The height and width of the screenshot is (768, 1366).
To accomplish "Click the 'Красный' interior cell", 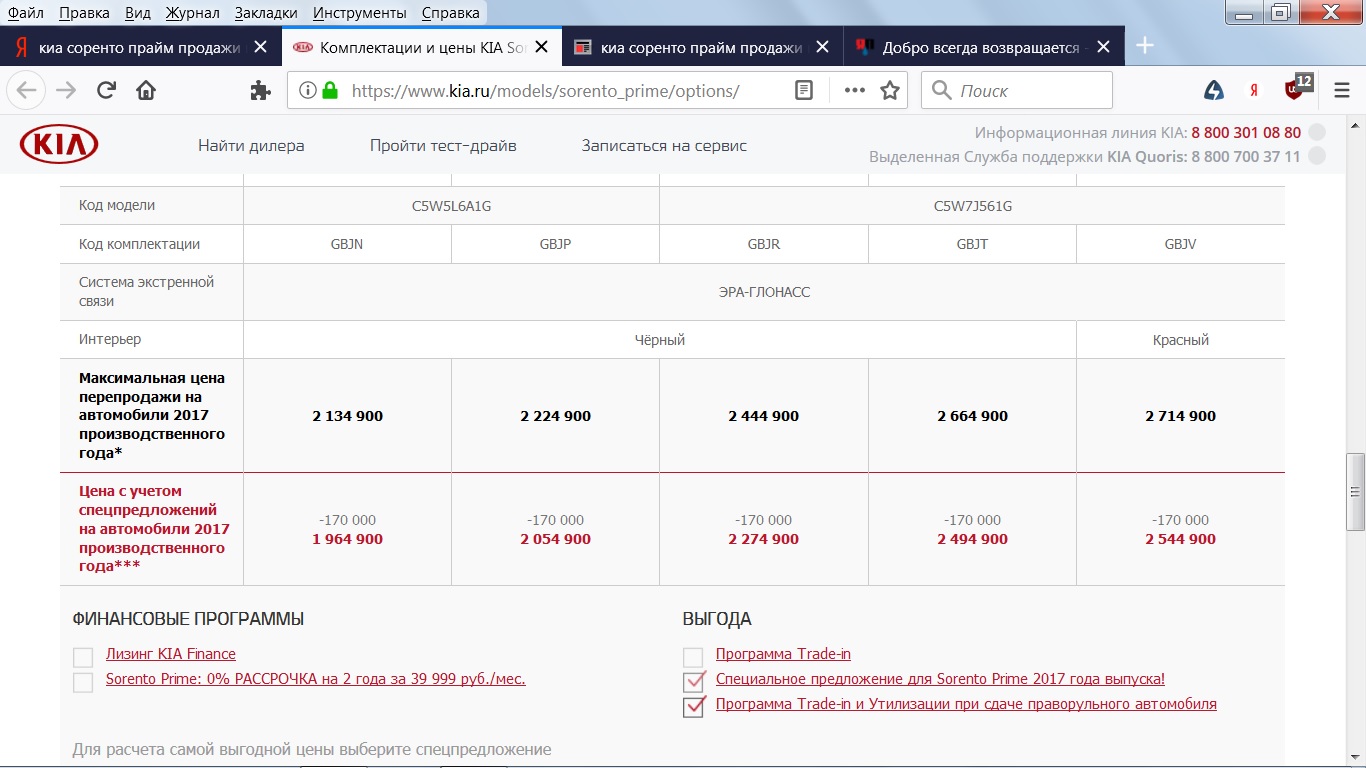I will tap(1181, 340).
